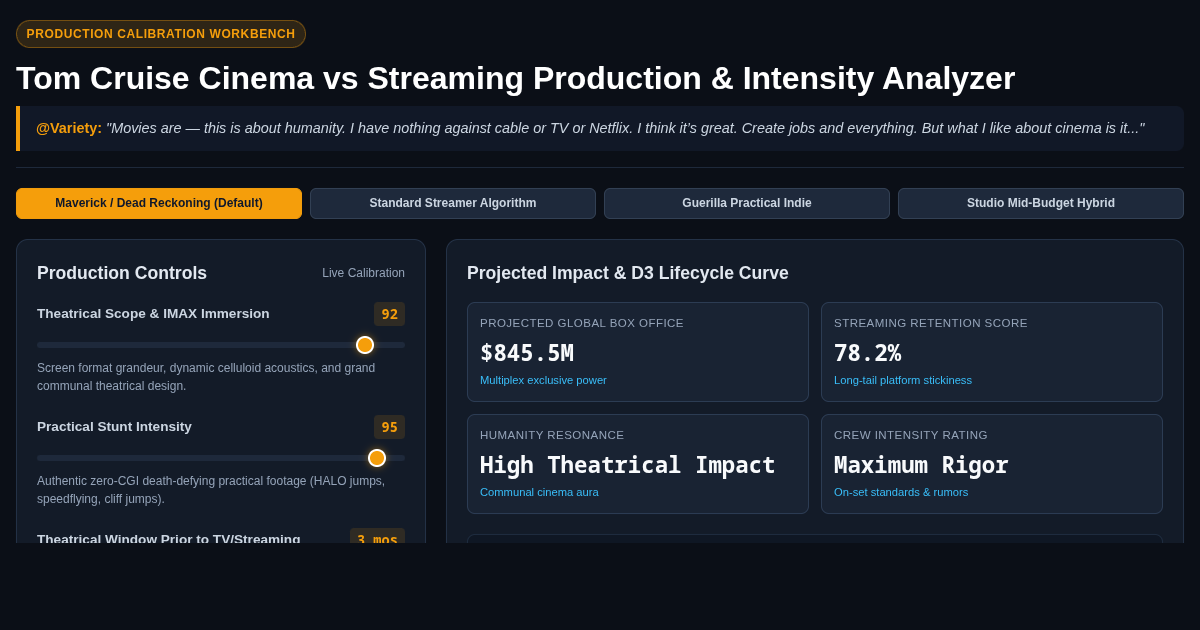The height and width of the screenshot is (630, 1200).
Task: Click the Theatrical Scope & IMAX Immersion label
Action: (153, 314)
